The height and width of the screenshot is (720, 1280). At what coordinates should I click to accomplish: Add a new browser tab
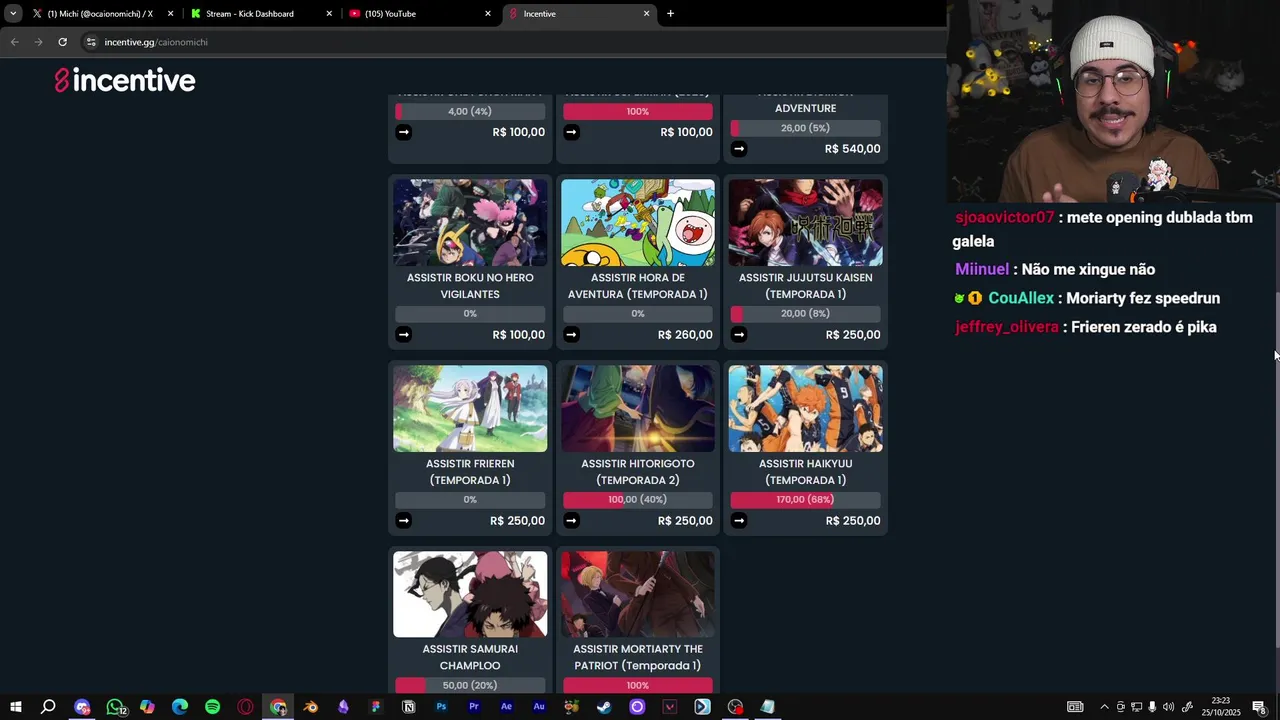670,14
